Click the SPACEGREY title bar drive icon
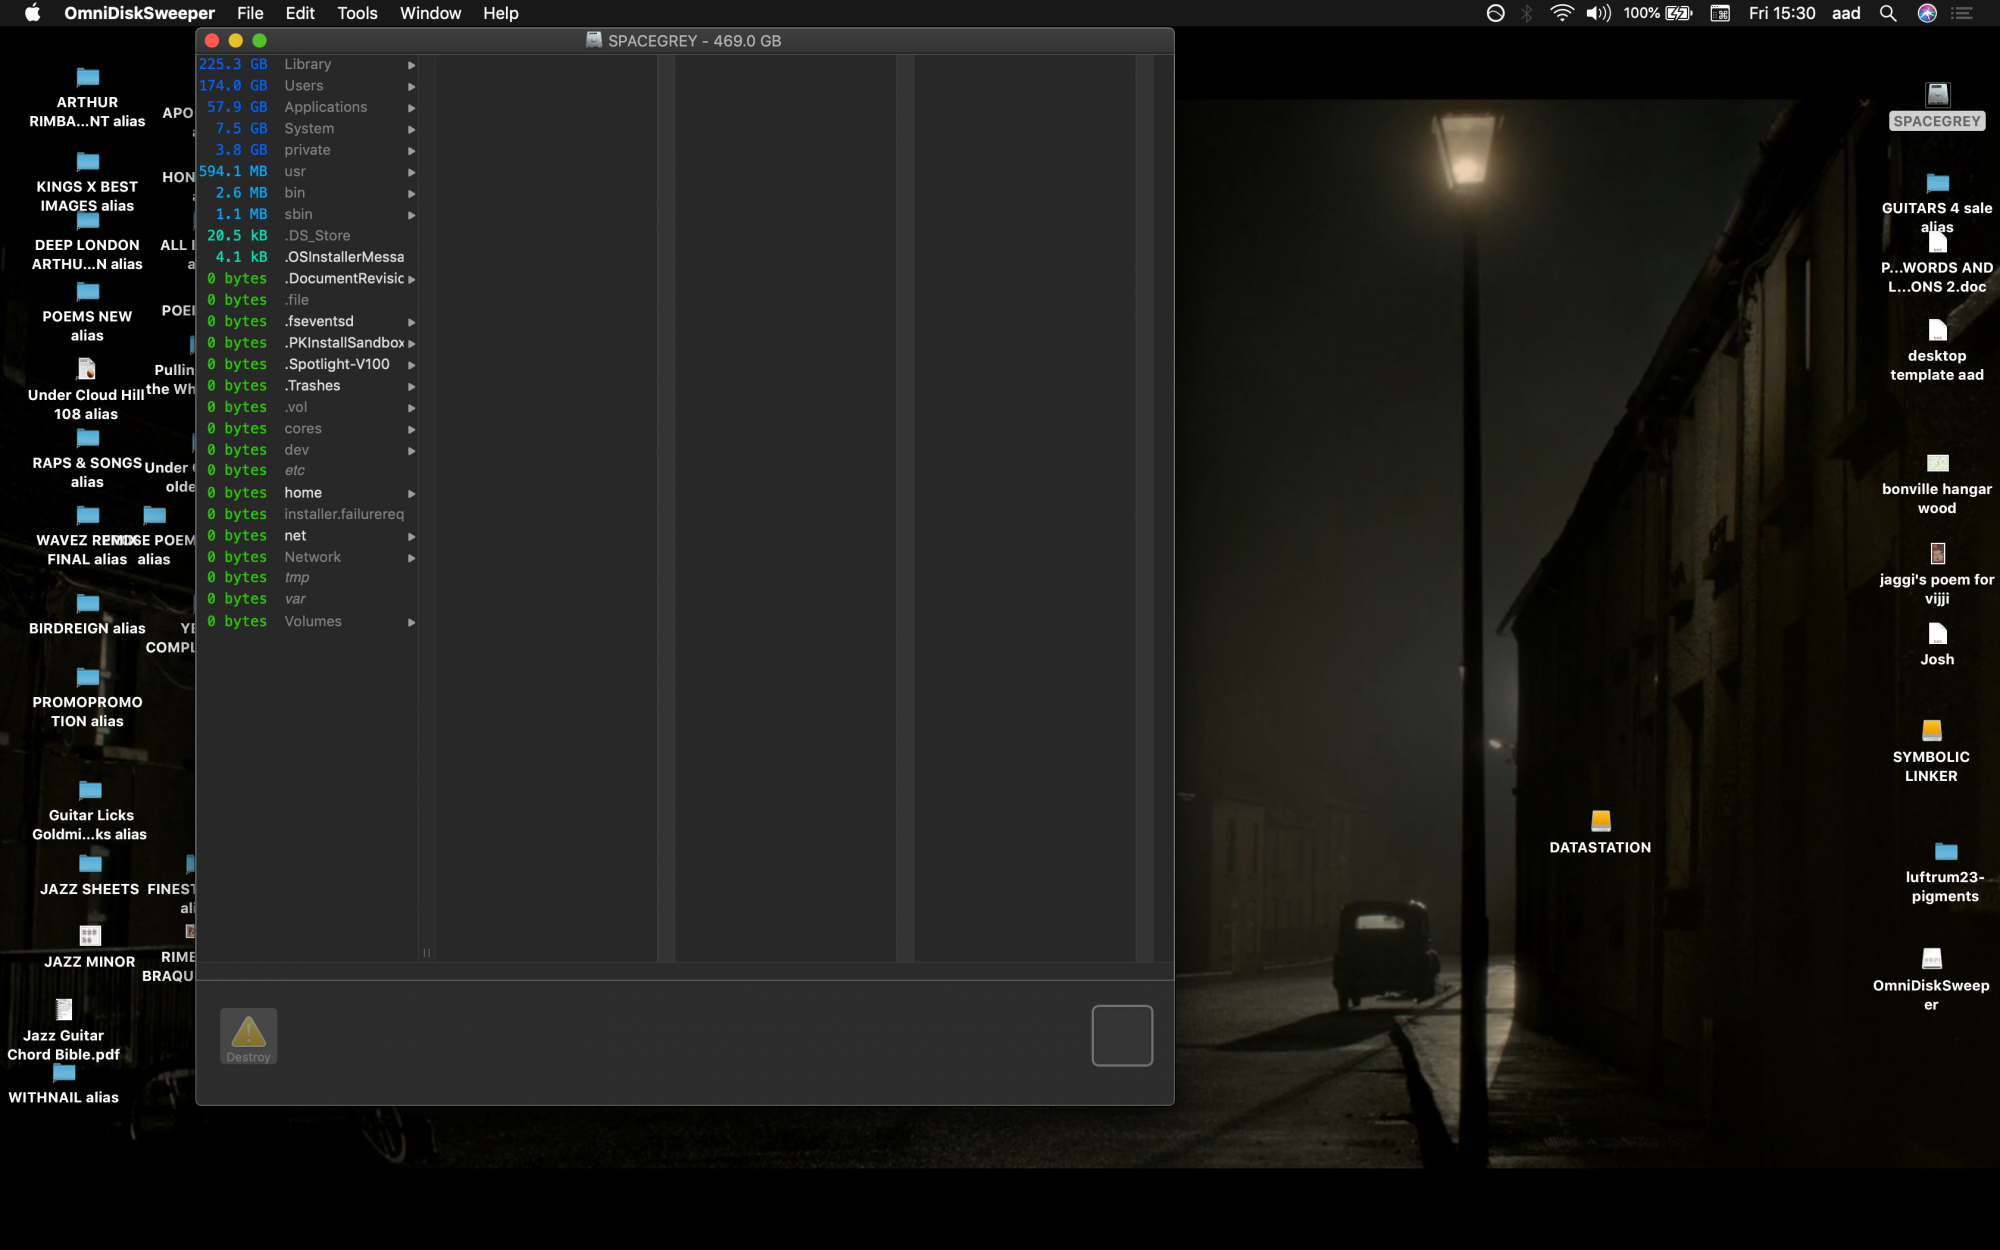Screen dimensions: 2000x1250 point(594,40)
